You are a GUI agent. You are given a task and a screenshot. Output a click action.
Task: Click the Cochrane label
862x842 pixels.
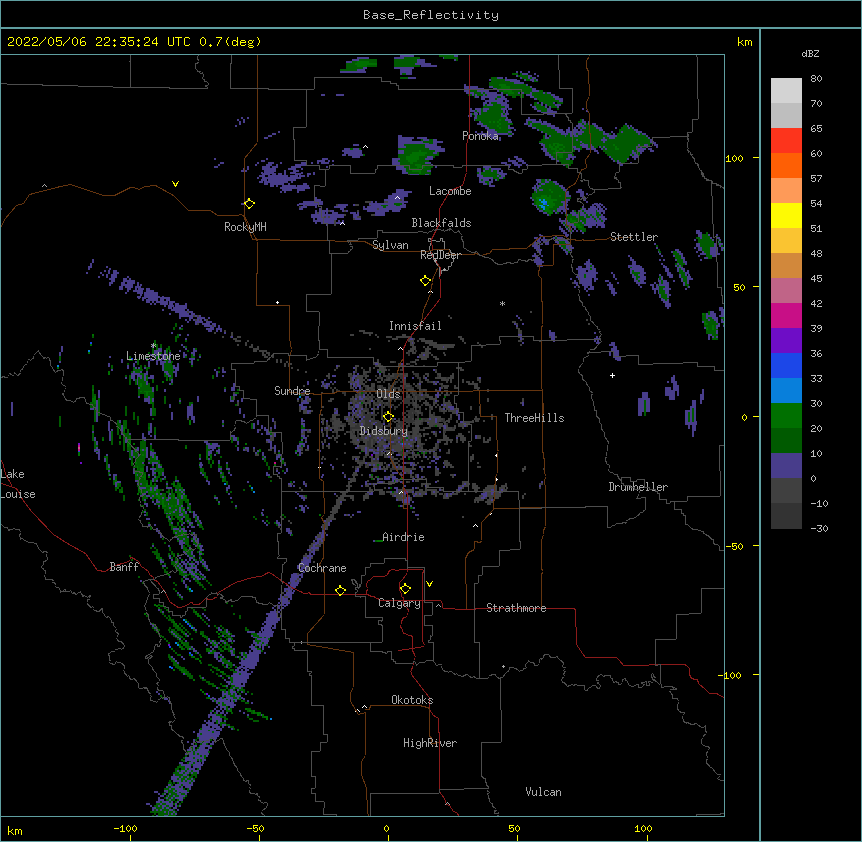point(322,568)
